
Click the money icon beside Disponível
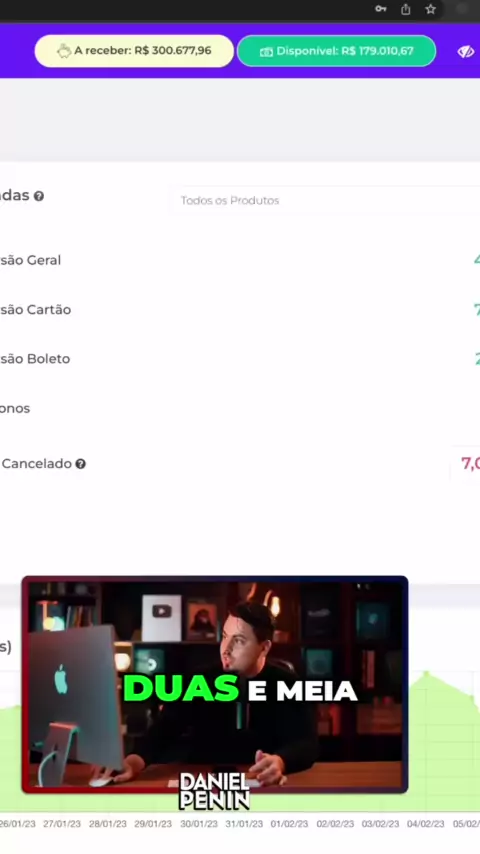(266, 52)
